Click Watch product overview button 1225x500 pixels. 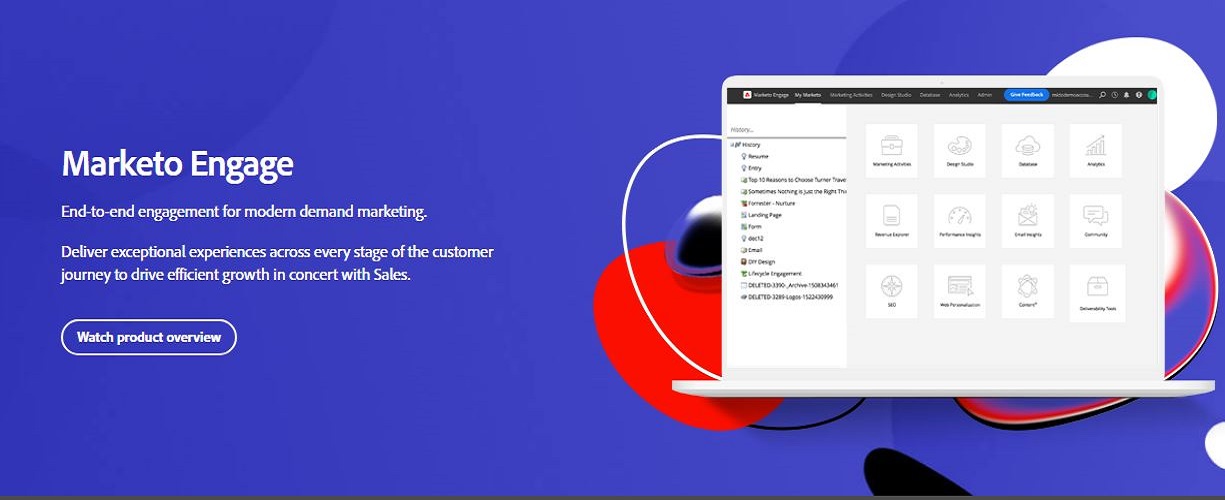149,337
